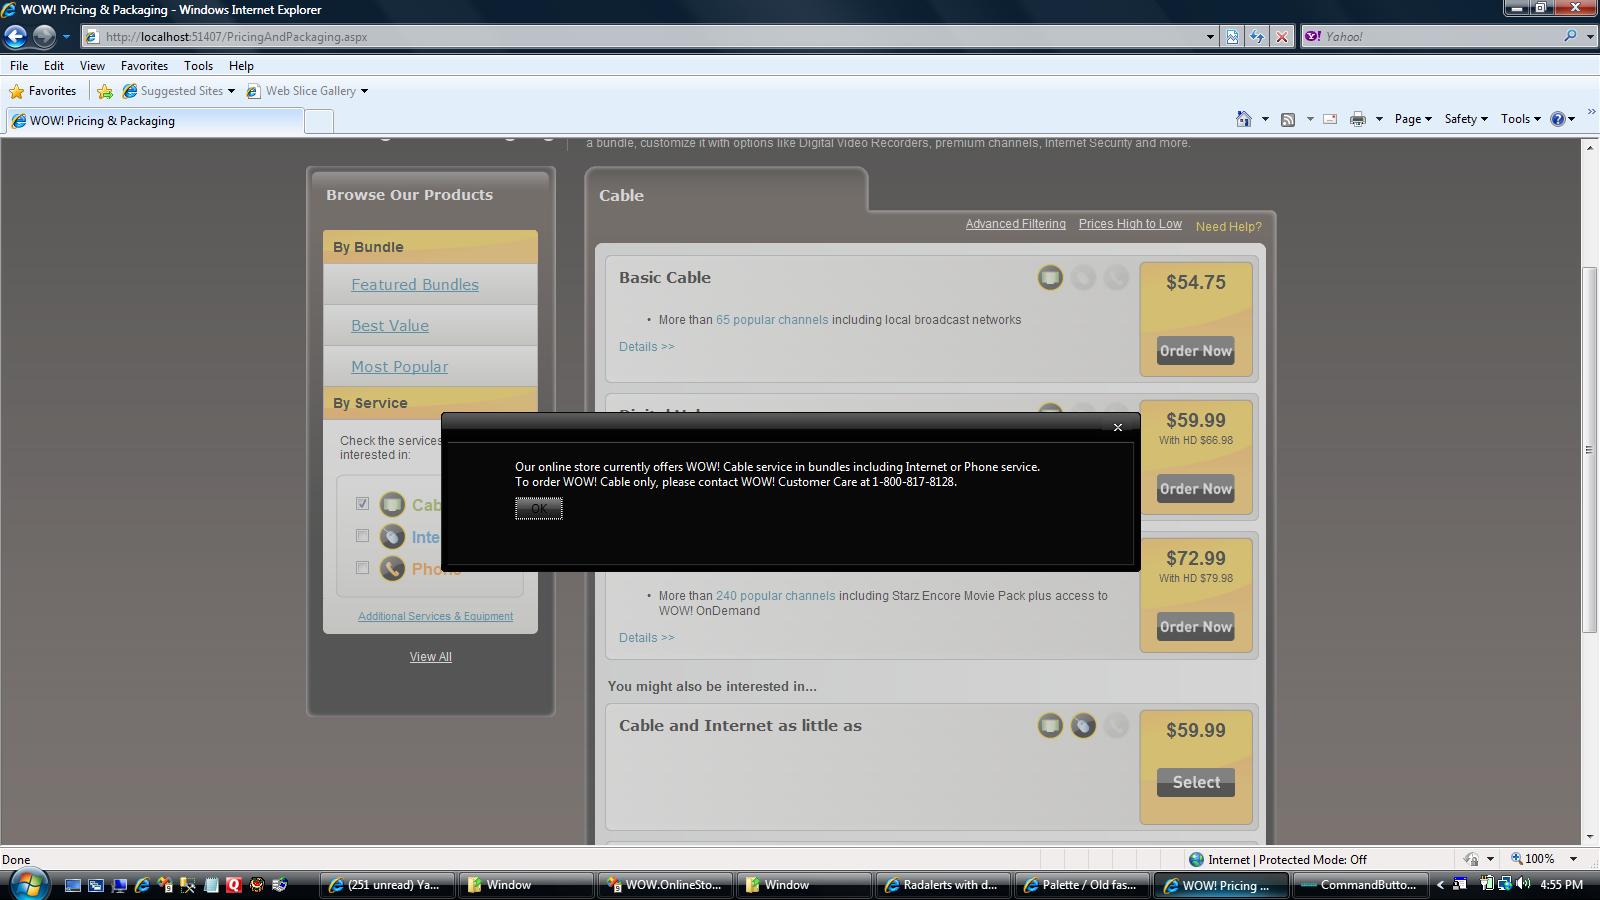The image size is (1600, 900).
Task: Expand the Page menu dropdown
Action: (1413, 119)
